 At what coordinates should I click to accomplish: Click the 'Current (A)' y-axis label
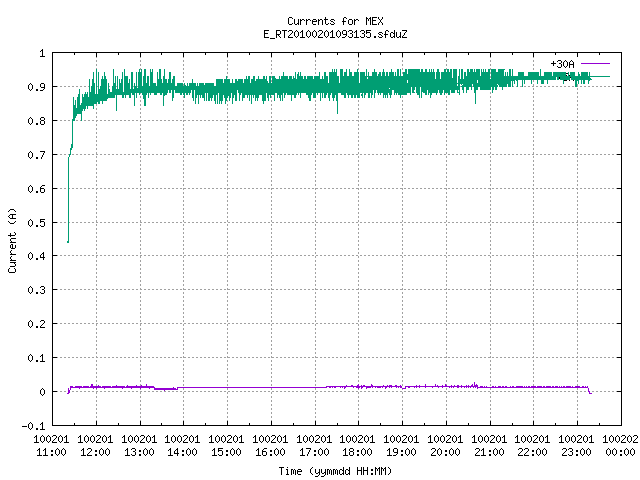pos(12,240)
